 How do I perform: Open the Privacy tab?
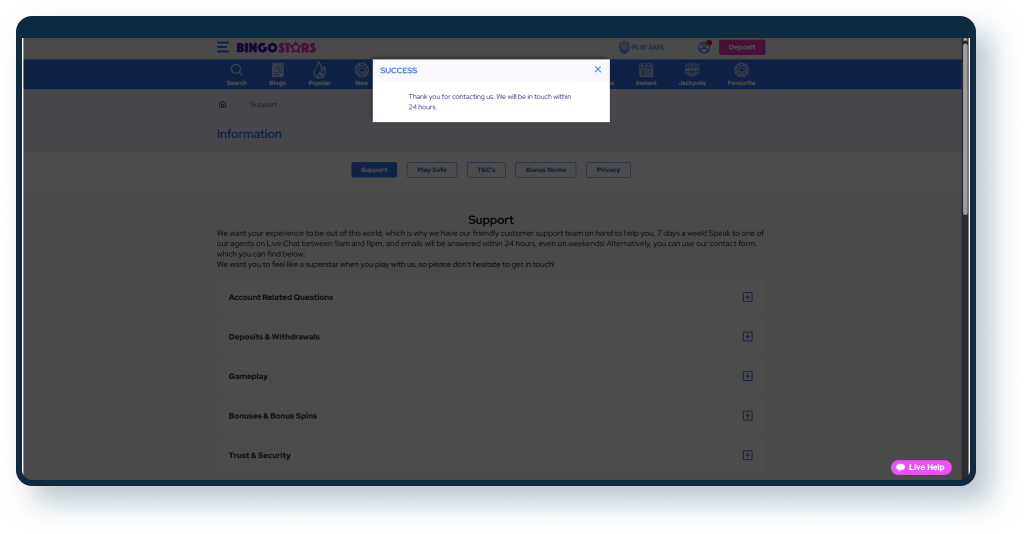click(608, 170)
